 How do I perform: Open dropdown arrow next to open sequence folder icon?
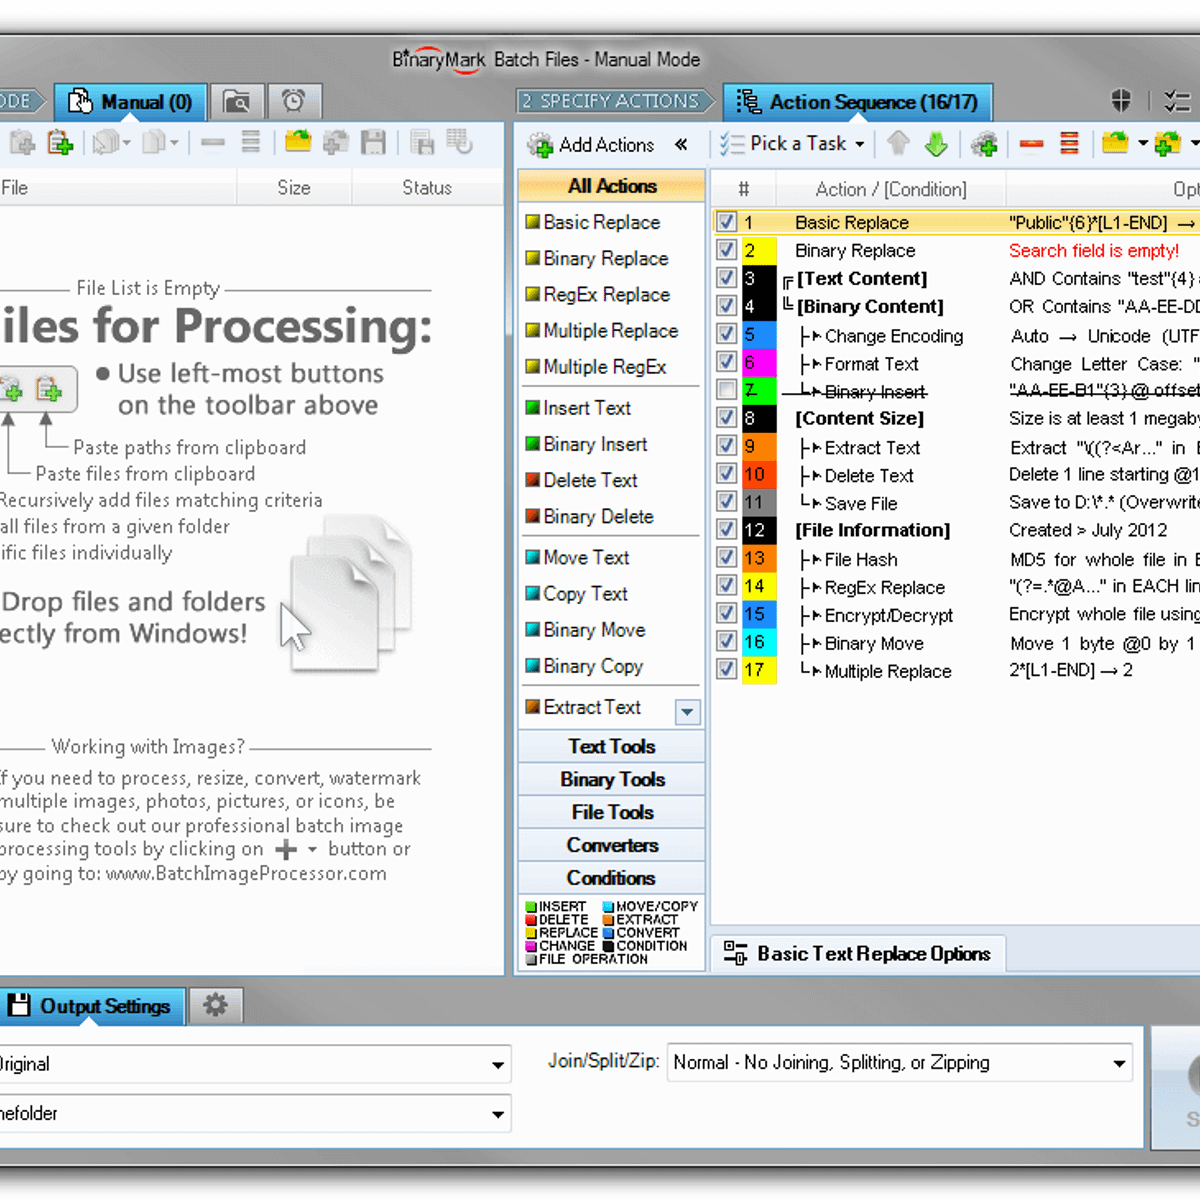1142,144
